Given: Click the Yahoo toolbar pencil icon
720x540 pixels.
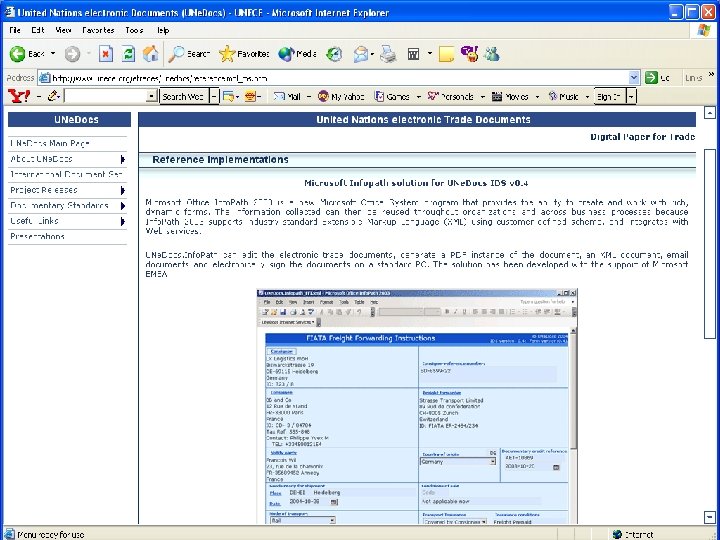Looking at the screenshot, I should point(53,96).
